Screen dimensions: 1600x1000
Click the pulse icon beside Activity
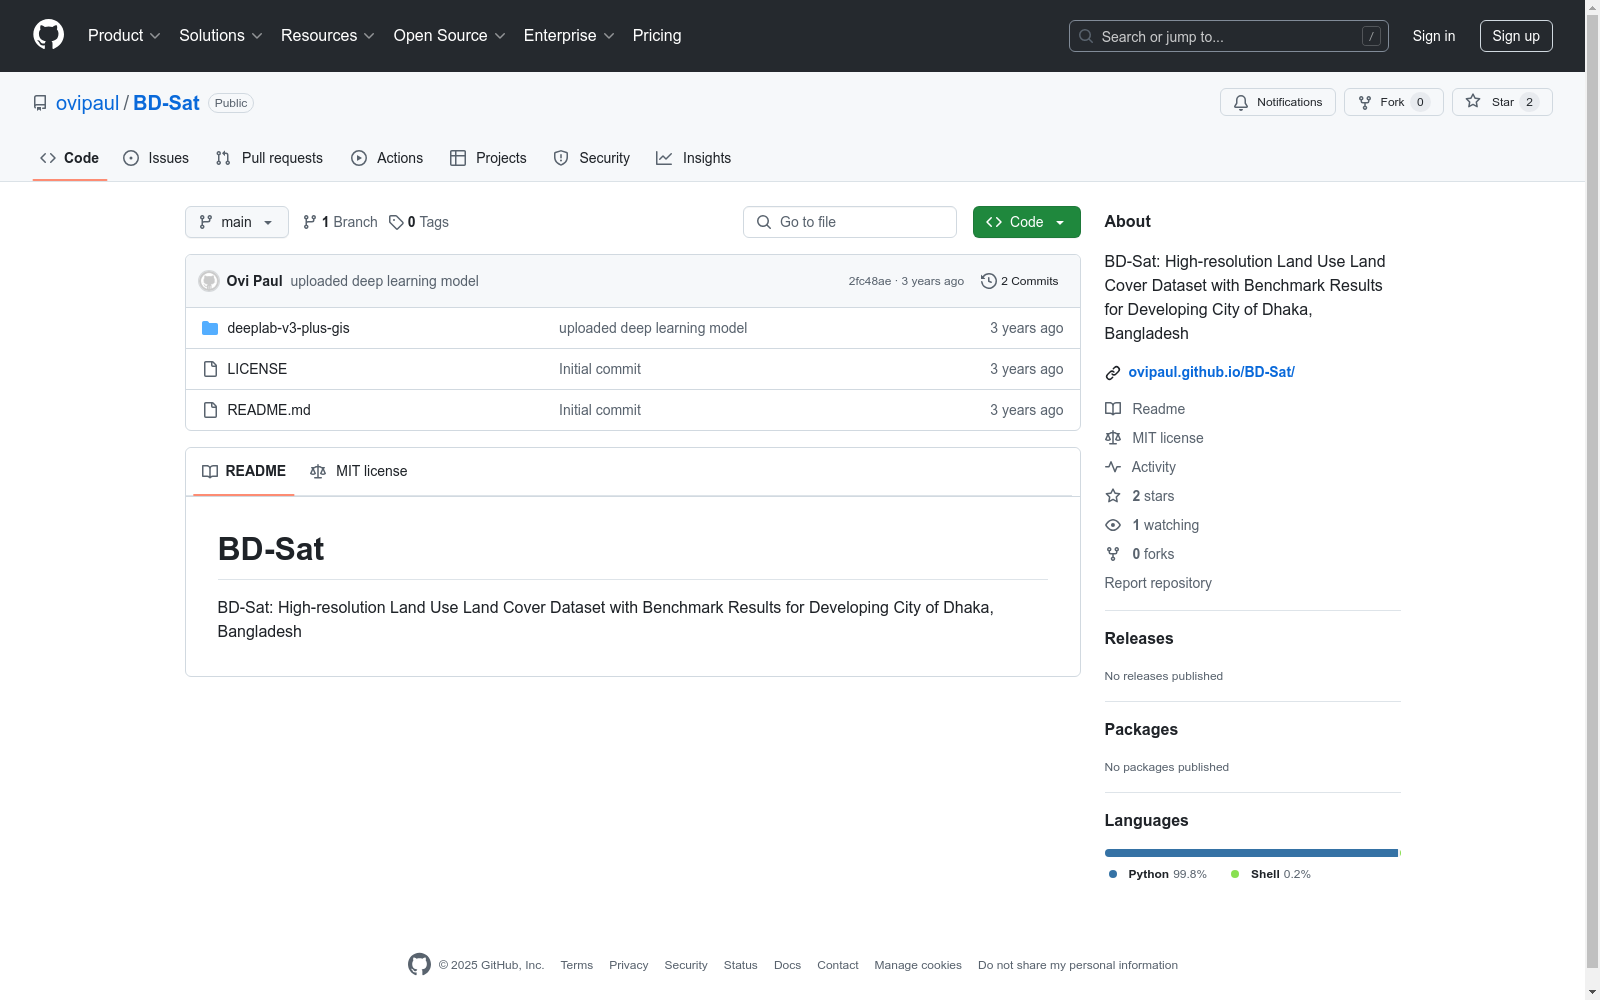click(1113, 467)
